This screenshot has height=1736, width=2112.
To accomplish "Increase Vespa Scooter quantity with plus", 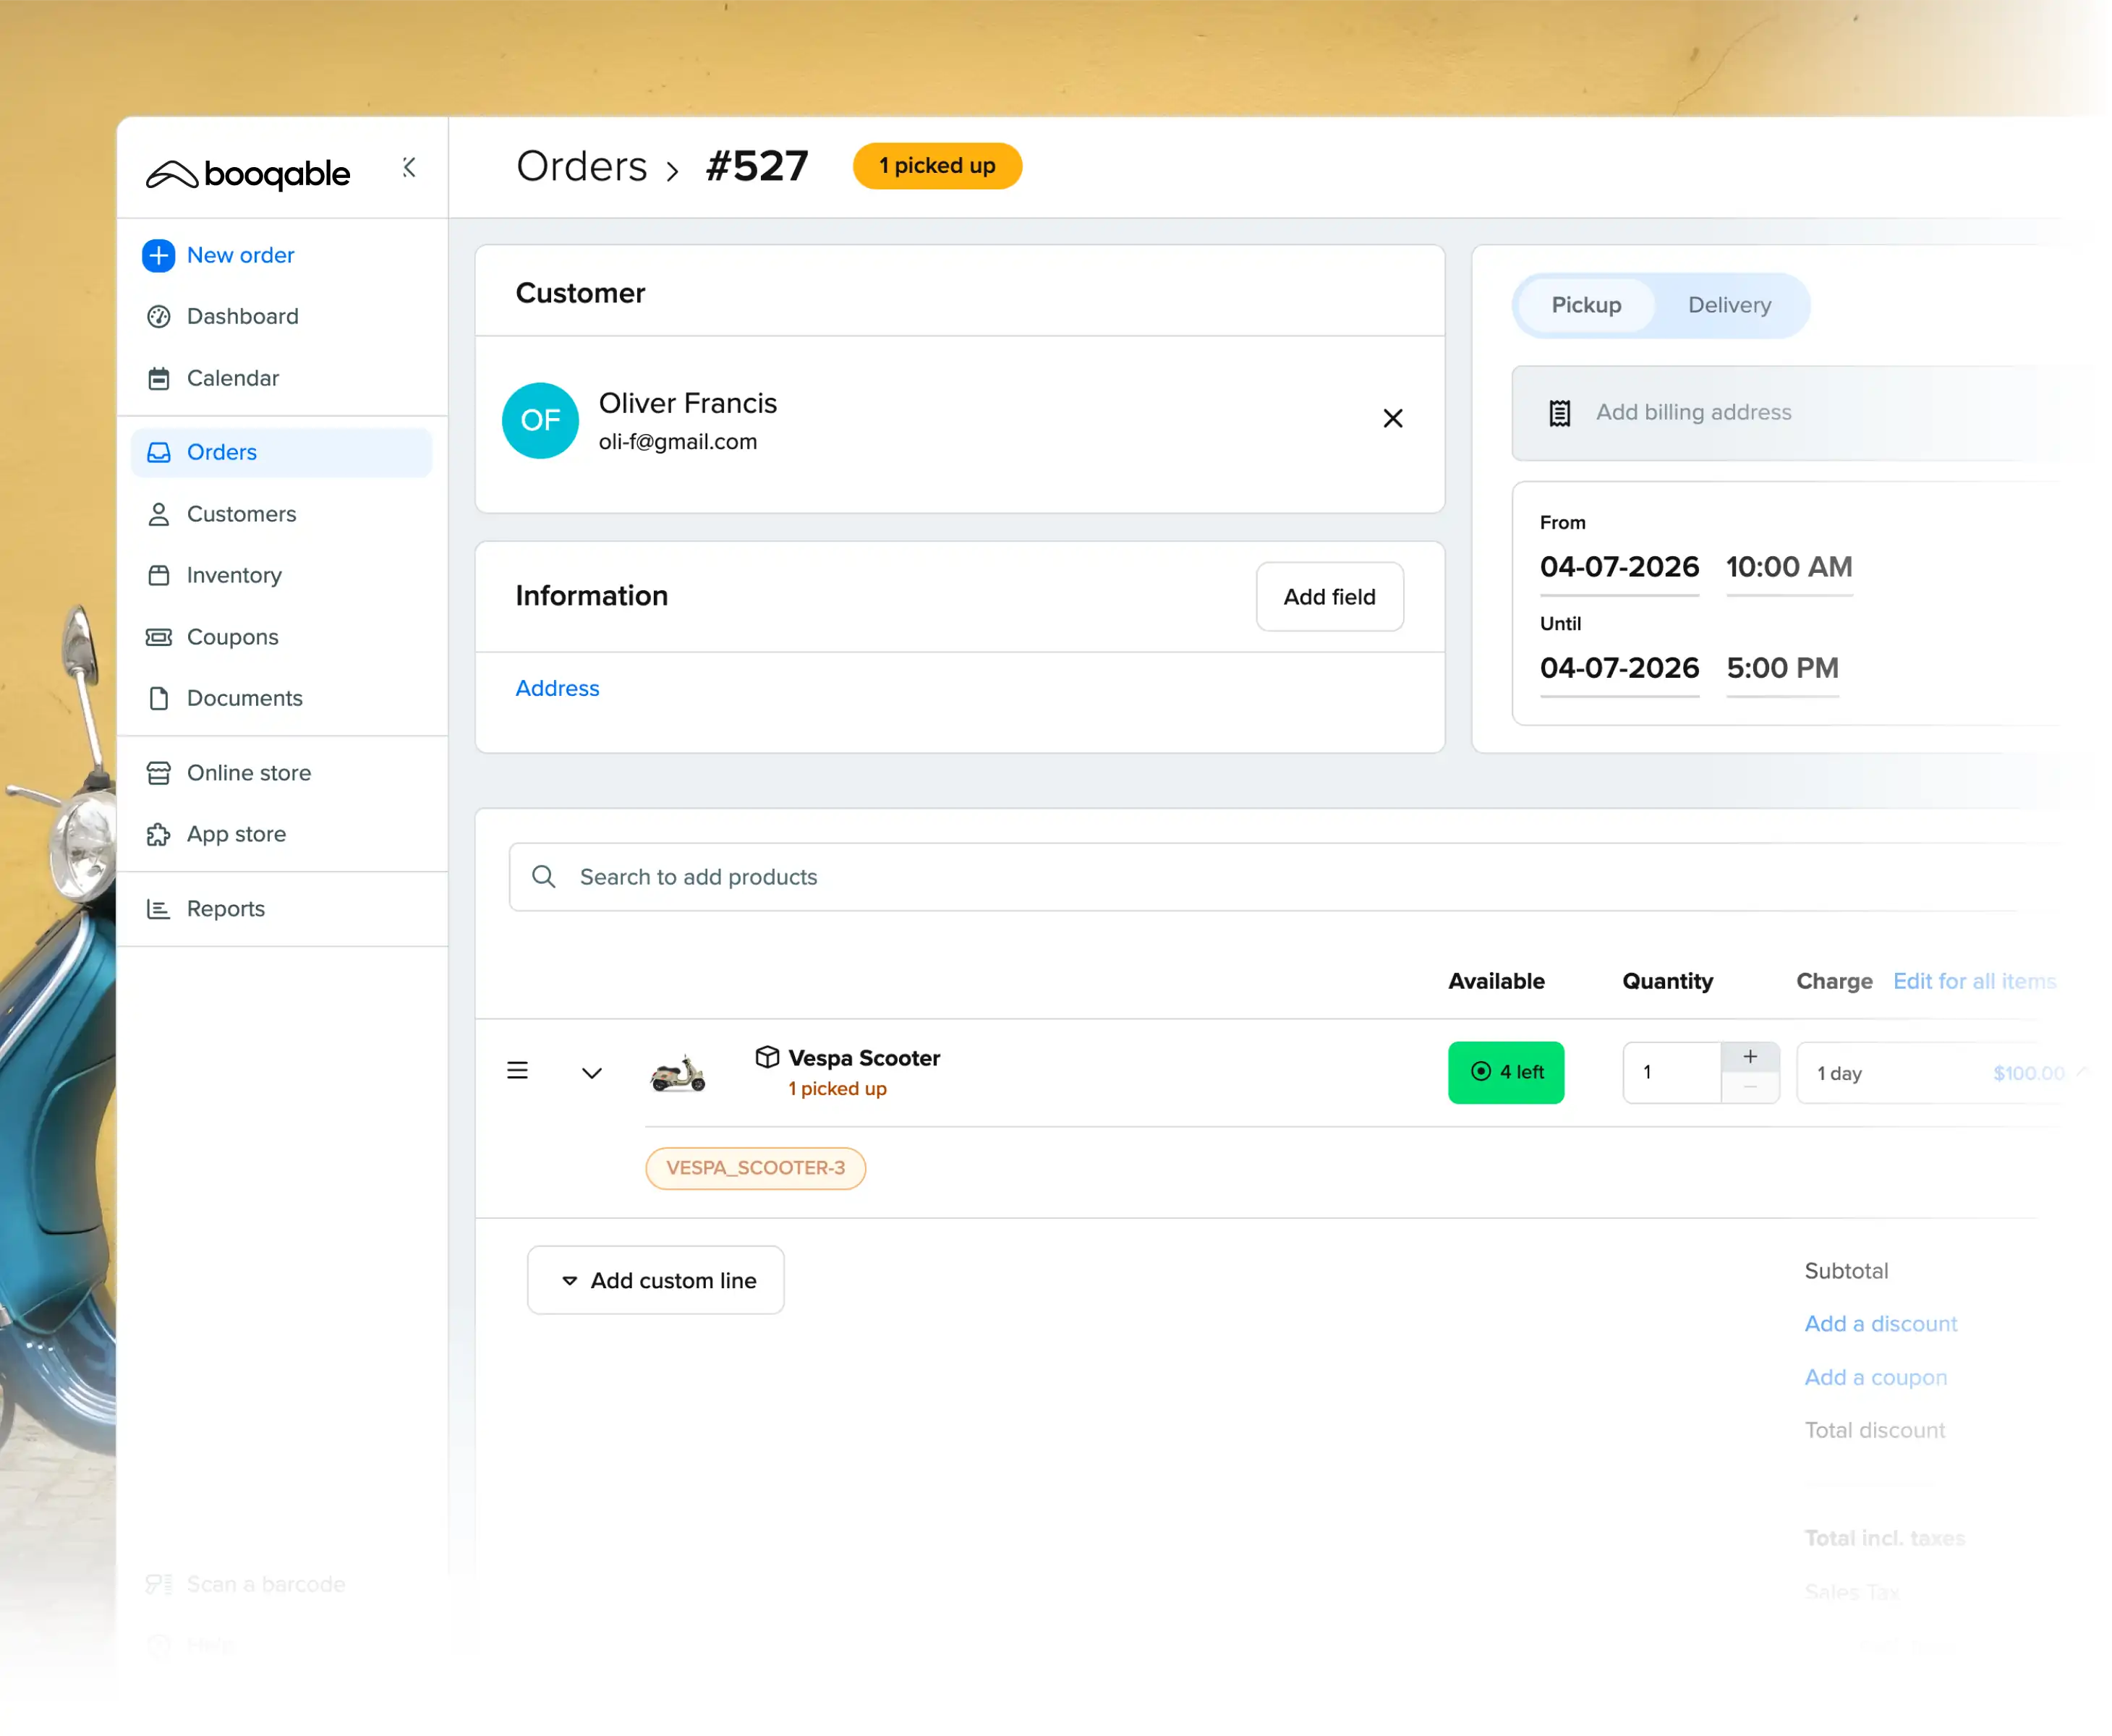I will [1750, 1057].
